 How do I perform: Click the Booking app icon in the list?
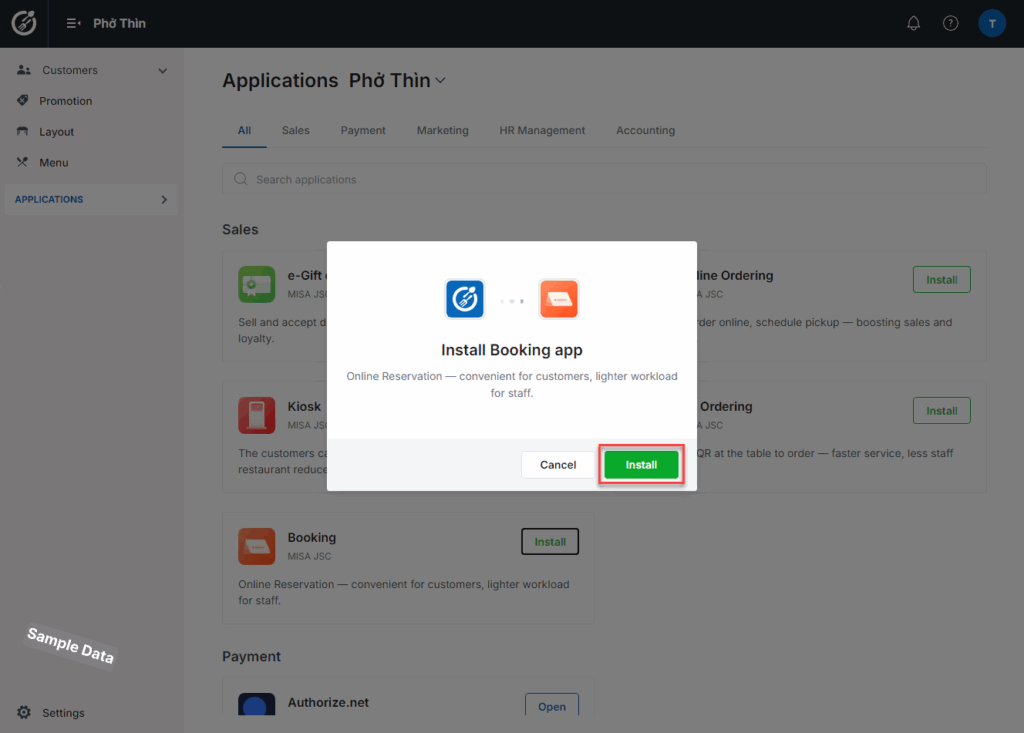click(256, 546)
